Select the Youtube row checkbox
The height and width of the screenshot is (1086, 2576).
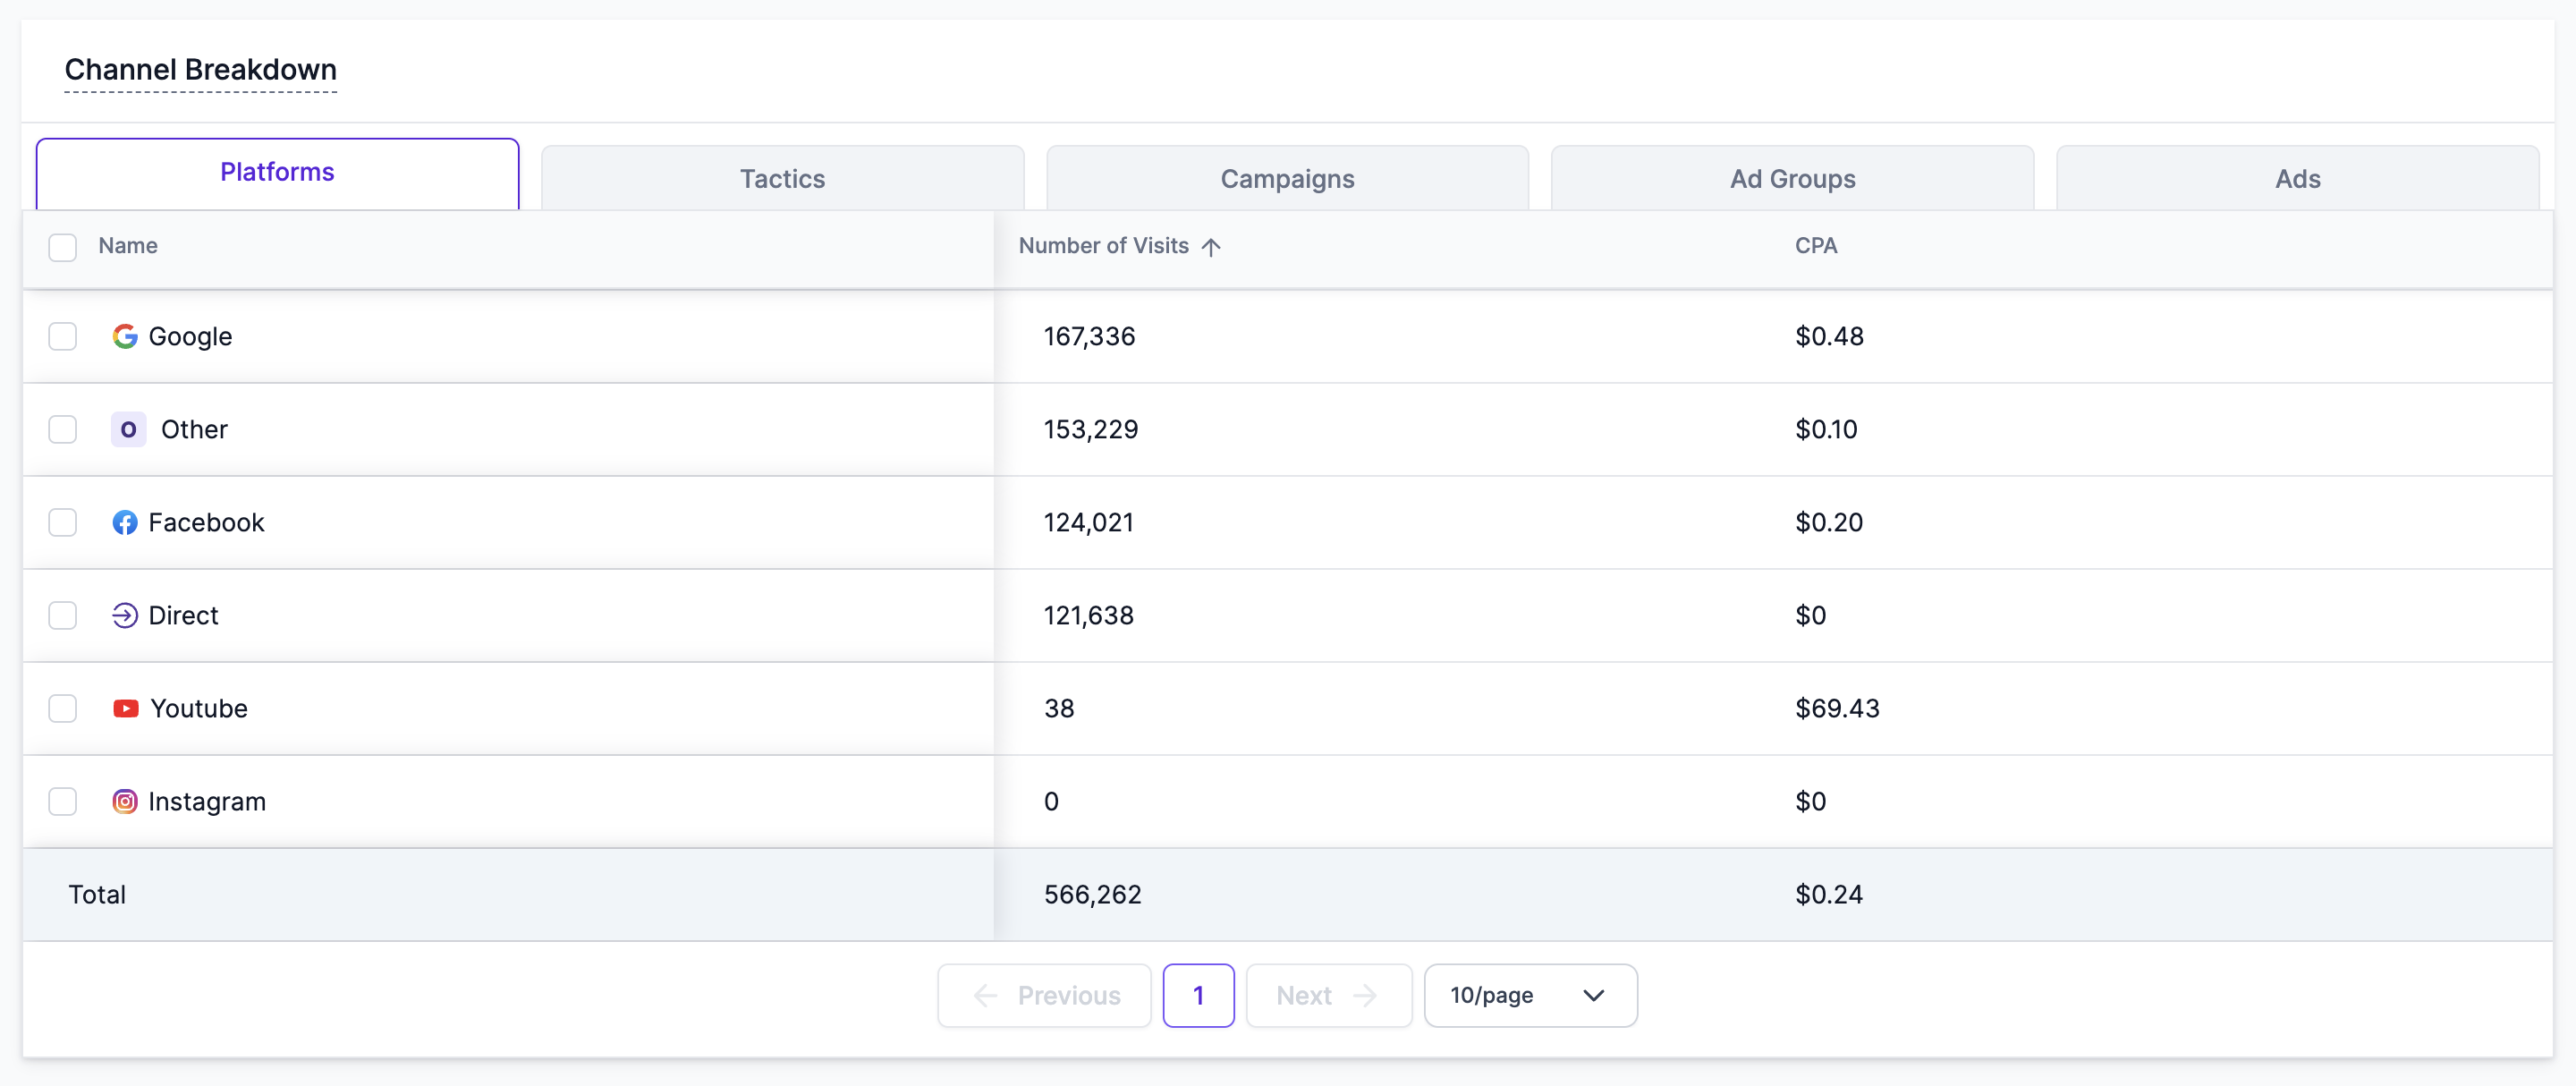[63, 708]
